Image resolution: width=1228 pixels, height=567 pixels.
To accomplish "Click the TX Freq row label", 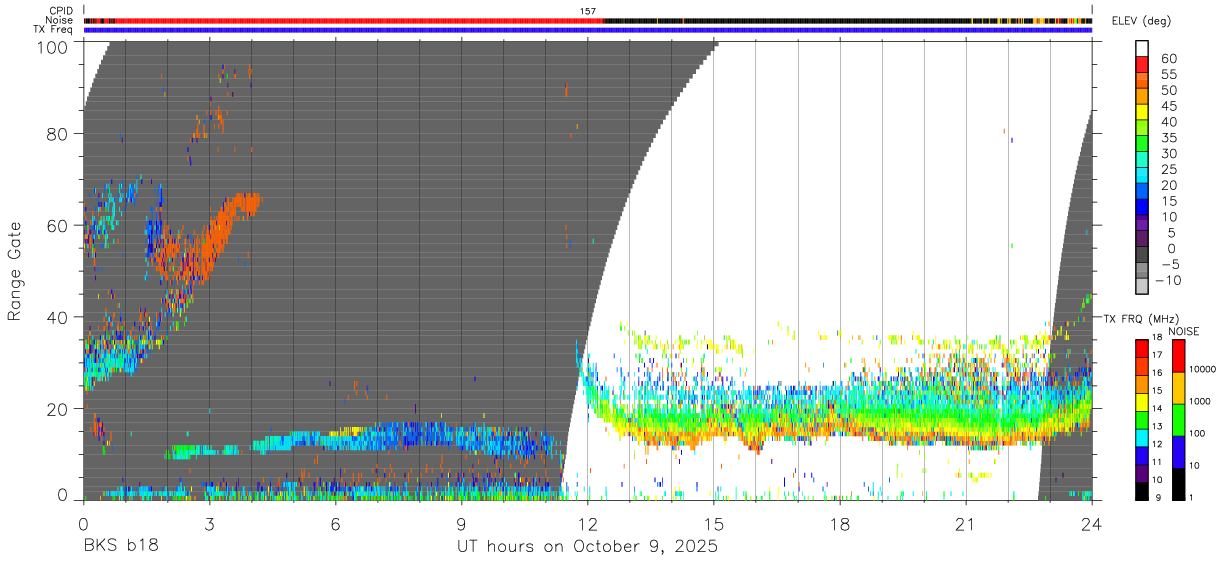I will pos(54,29).
